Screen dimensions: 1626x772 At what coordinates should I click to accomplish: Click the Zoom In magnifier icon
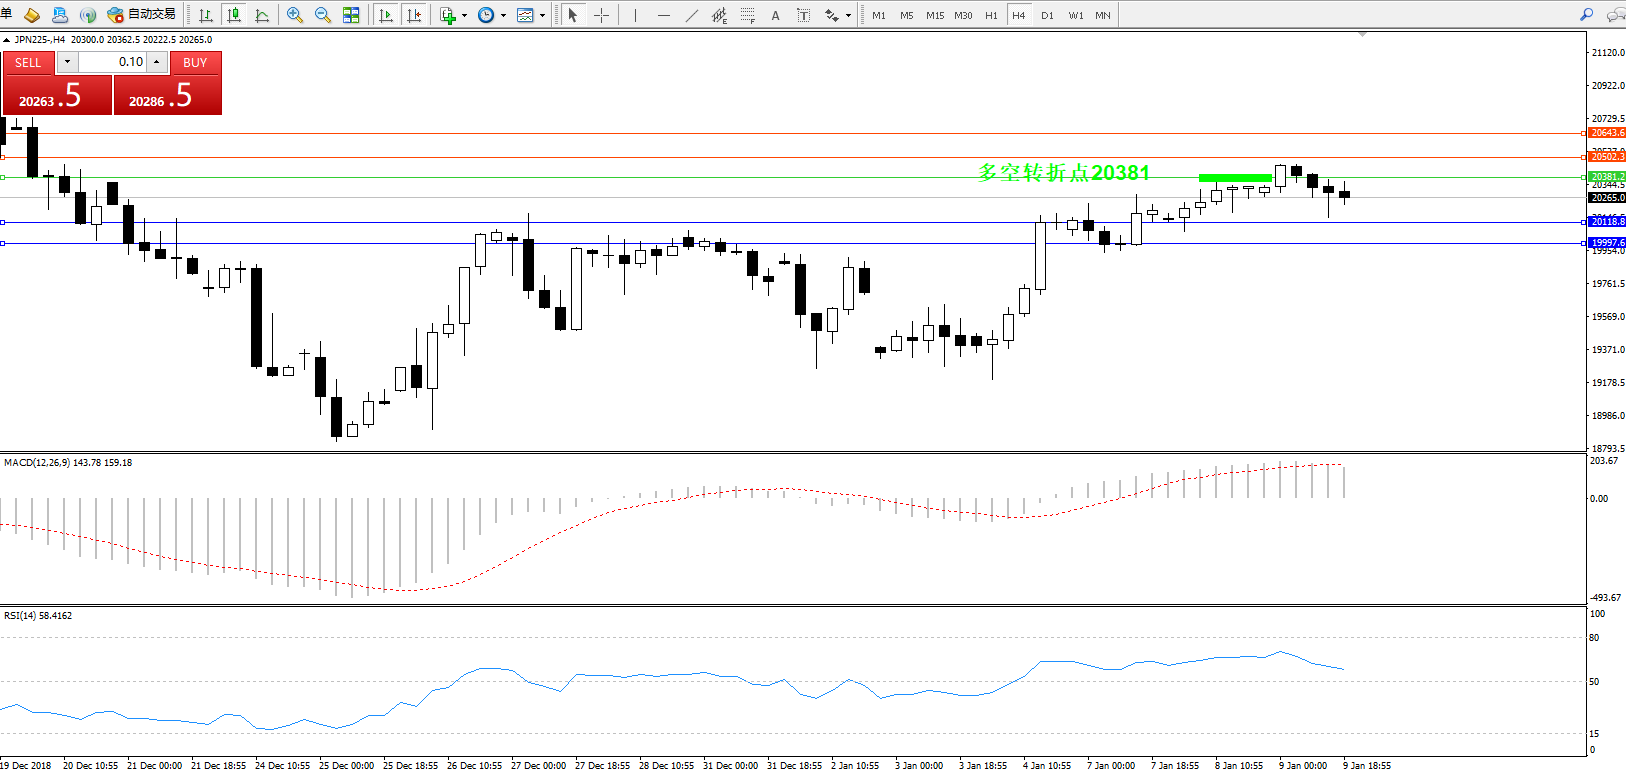(295, 15)
